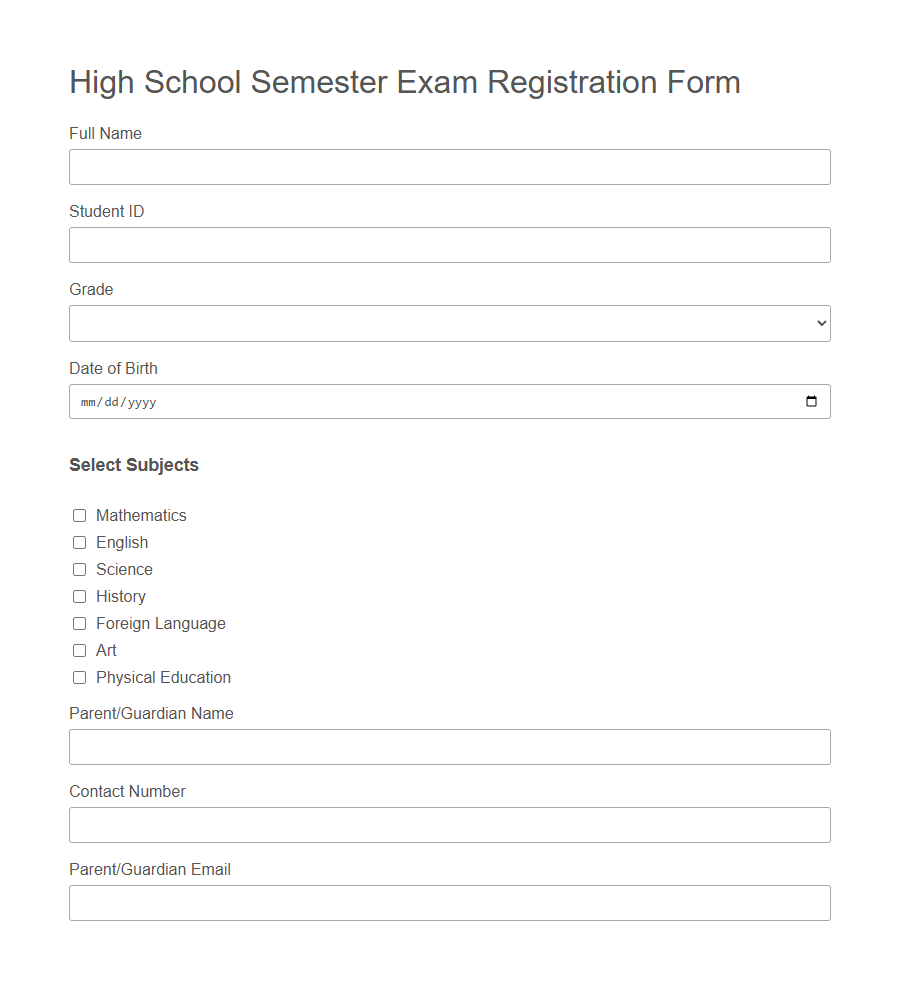Click into the Full Name field

(450, 167)
